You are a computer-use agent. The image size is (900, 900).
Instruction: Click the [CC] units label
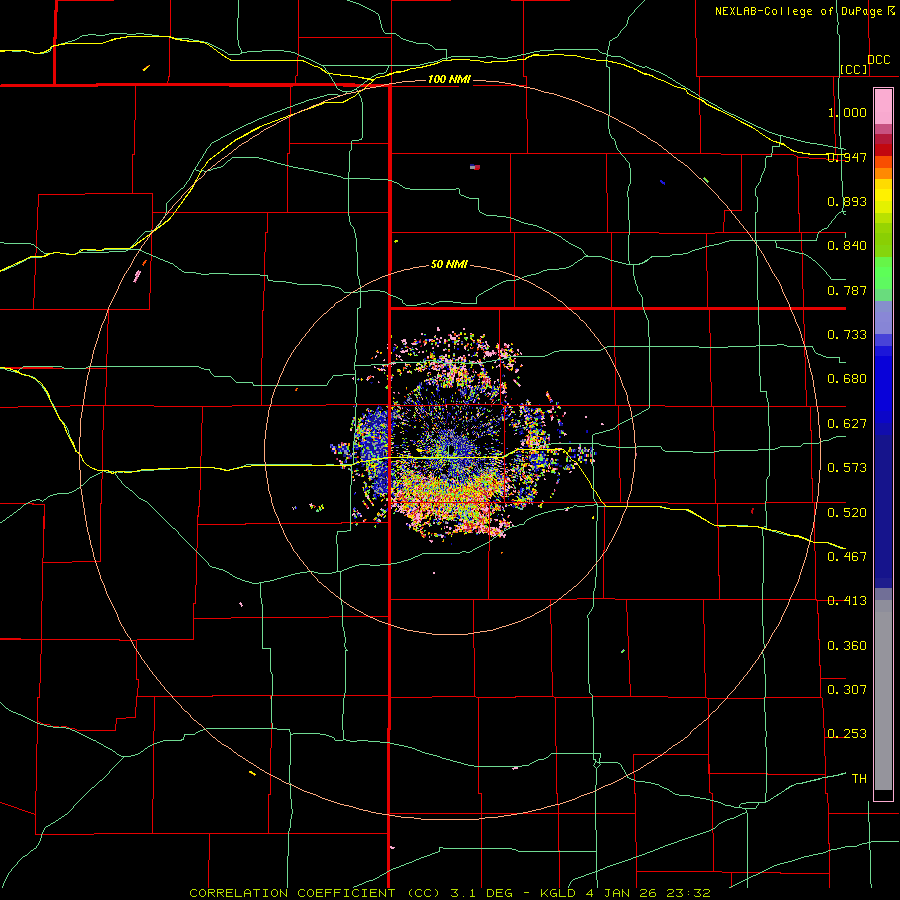tap(854, 69)
